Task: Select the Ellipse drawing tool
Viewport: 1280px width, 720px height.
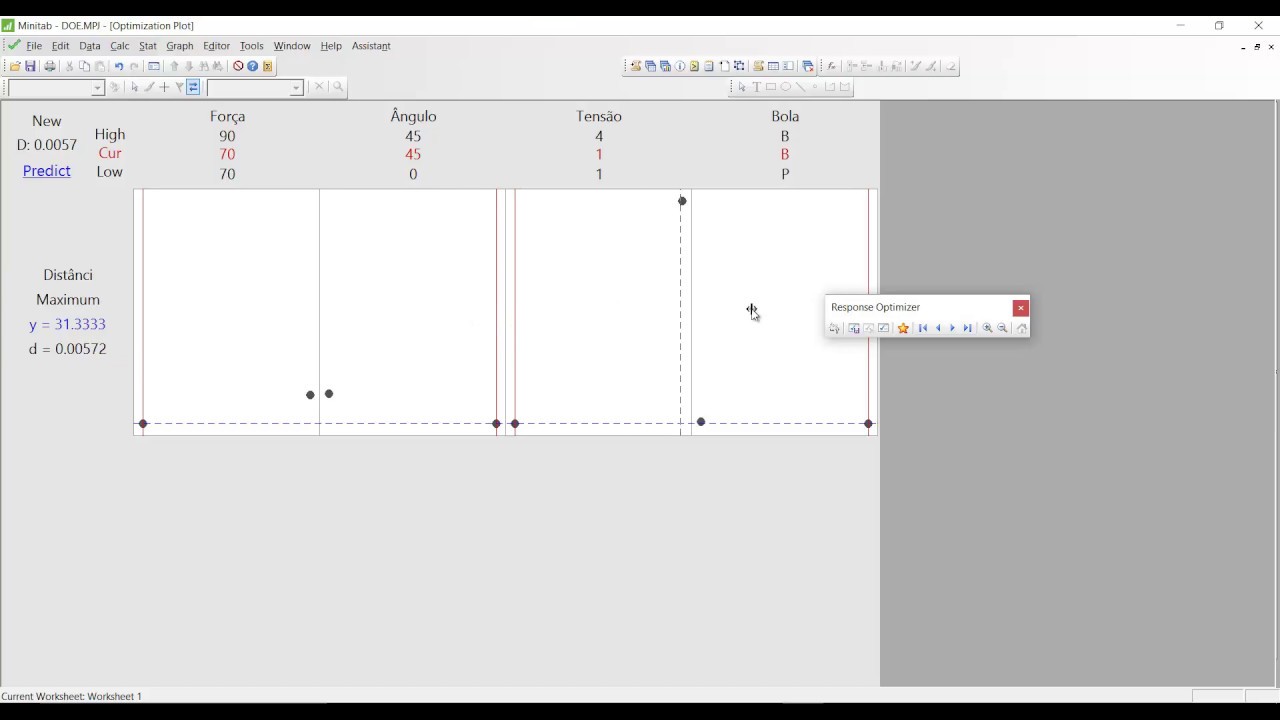Action: point(785,87)
